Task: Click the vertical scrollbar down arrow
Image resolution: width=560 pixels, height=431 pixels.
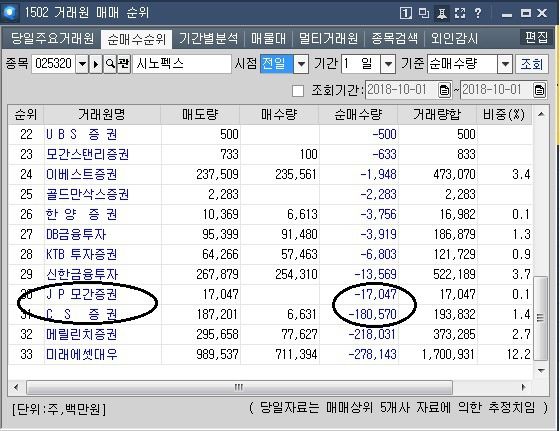Action: 541,371
